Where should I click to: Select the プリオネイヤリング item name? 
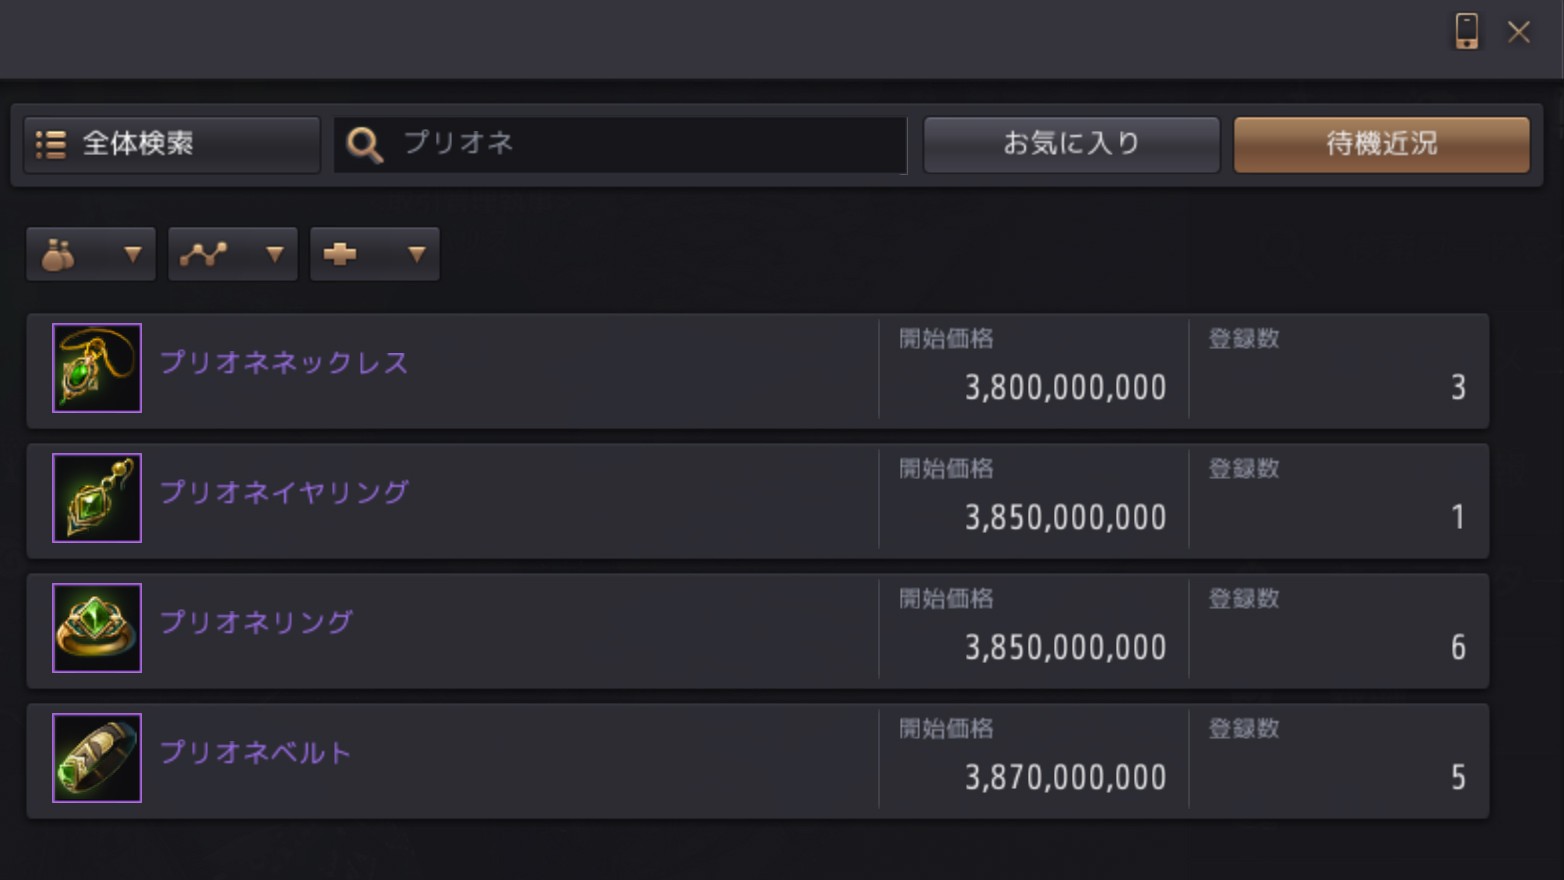[x=284, y=492]
